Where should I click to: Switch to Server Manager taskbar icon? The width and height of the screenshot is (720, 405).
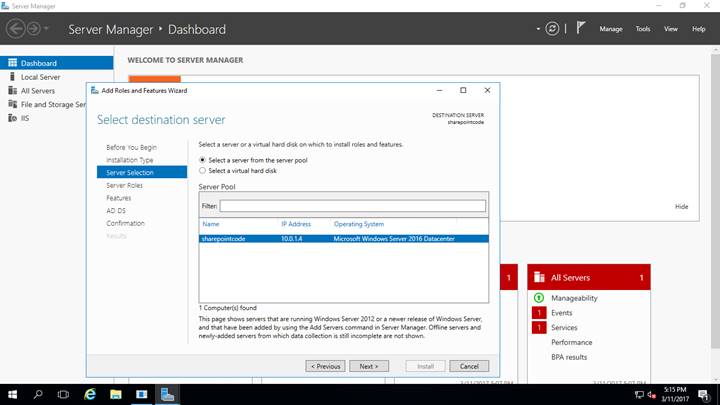(x=167, y=394)
